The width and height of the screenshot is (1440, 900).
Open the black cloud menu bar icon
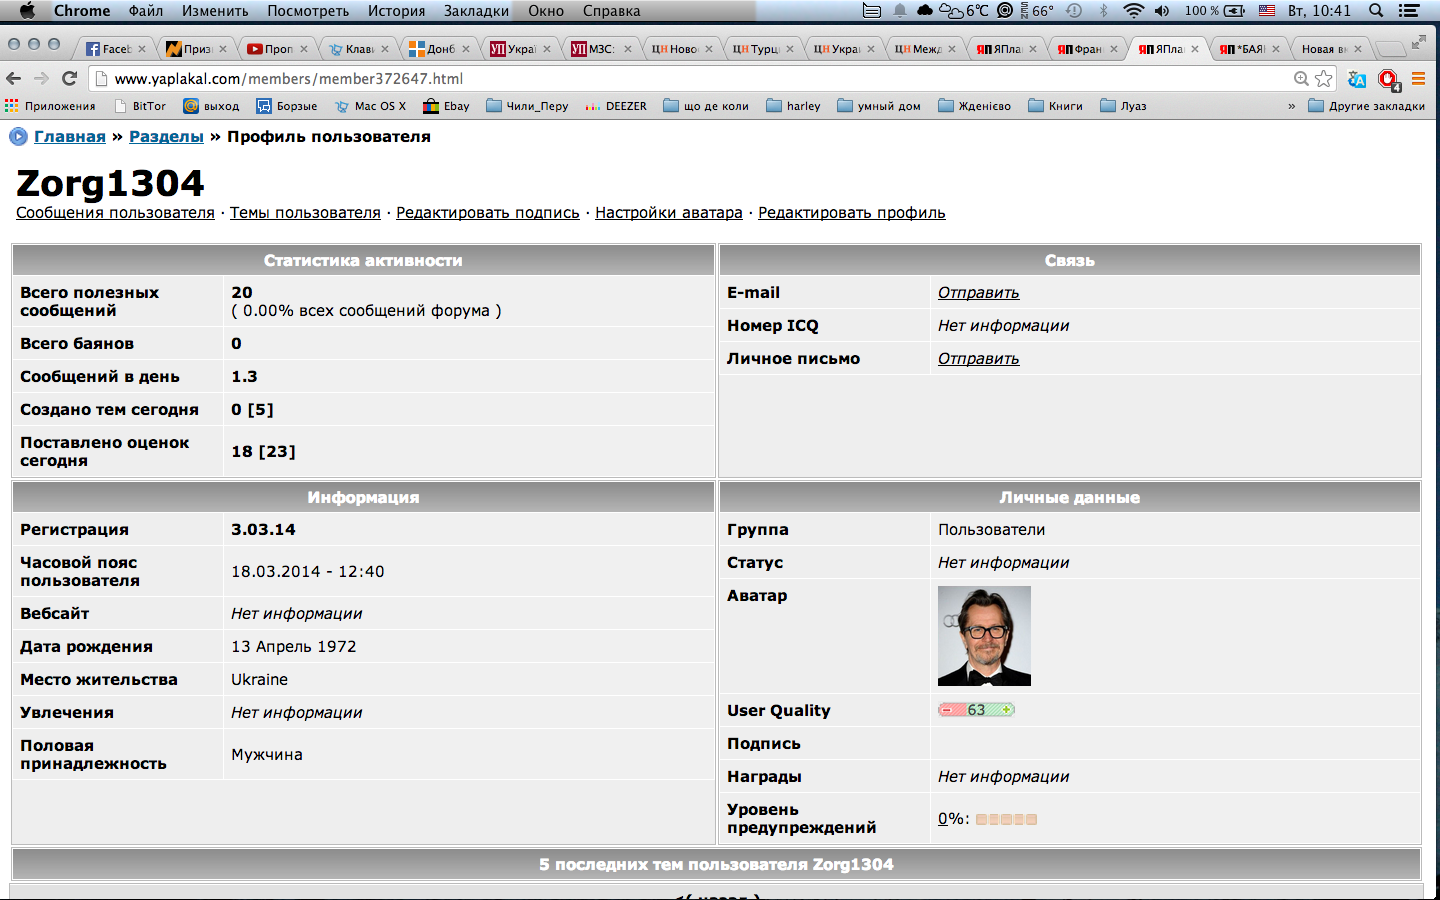tap(925, 10)
